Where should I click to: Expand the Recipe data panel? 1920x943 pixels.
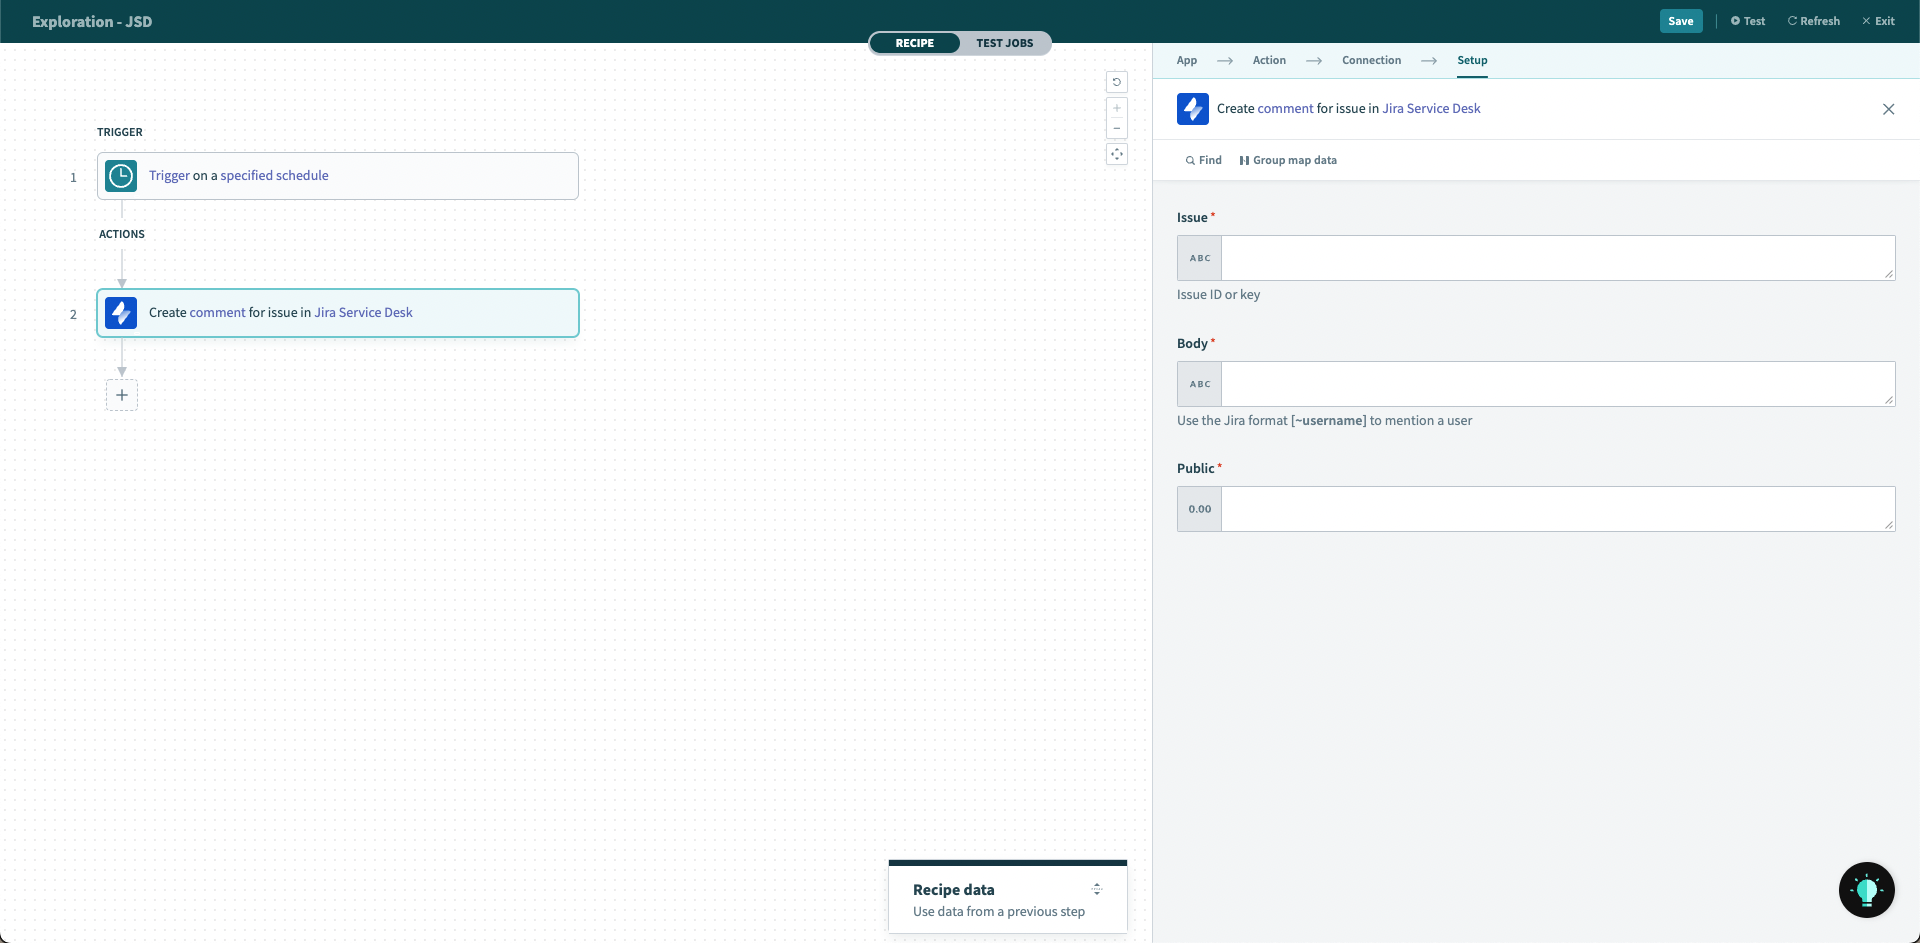[1097, 889]
